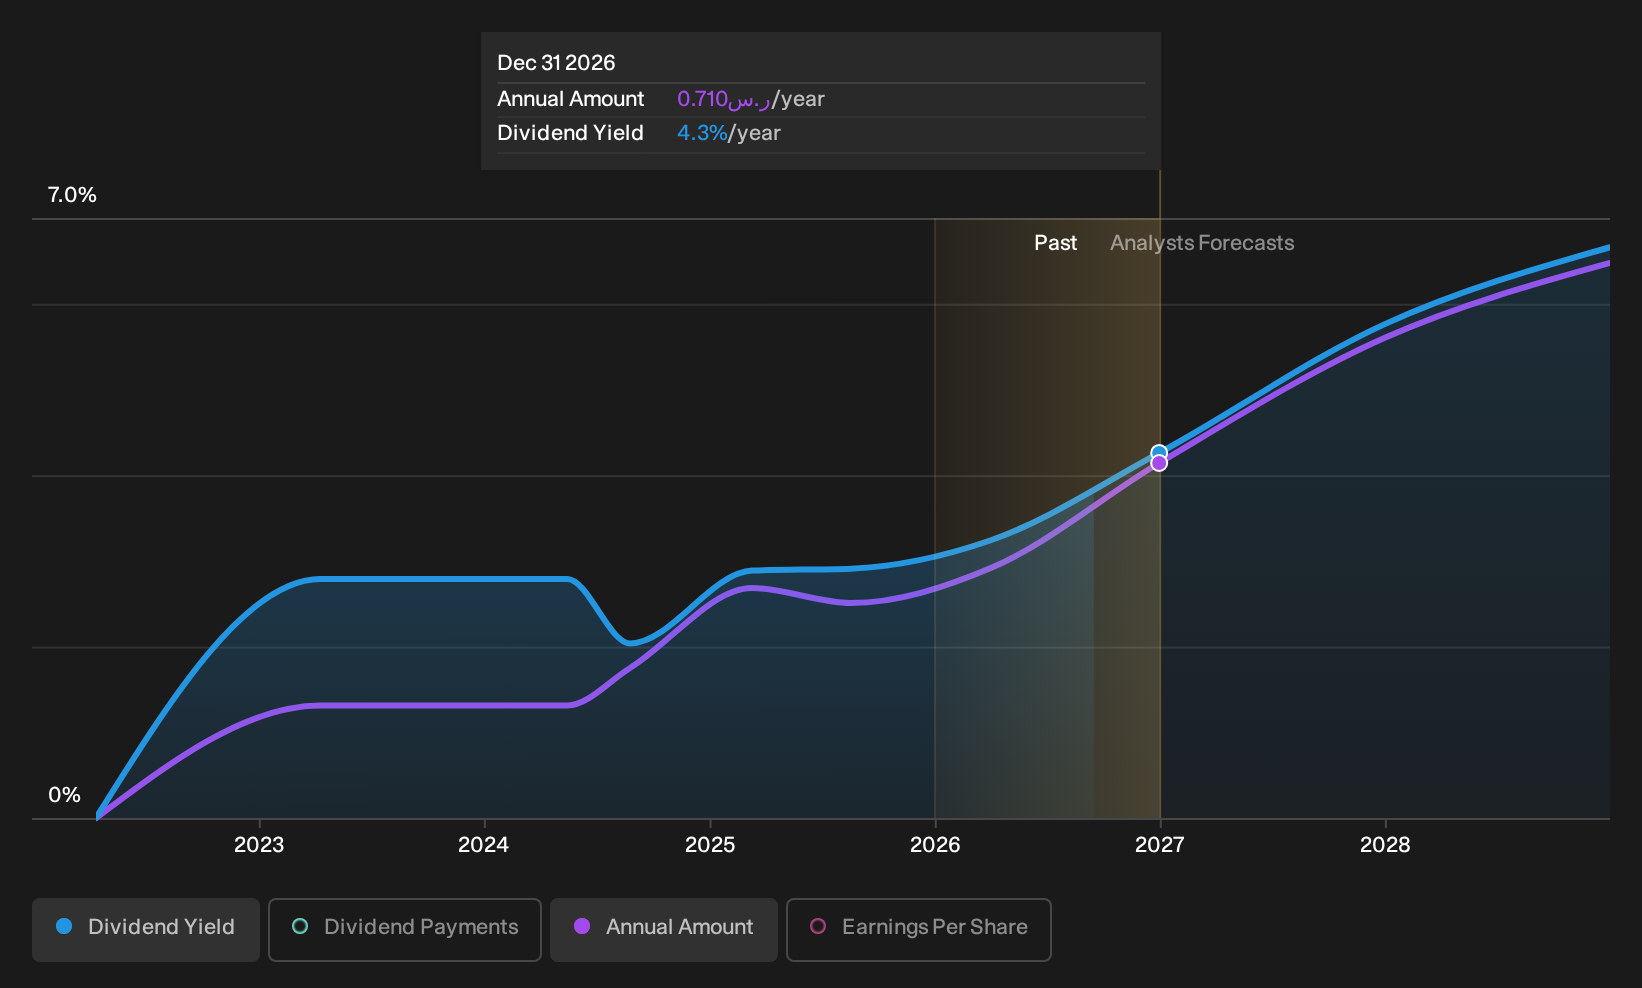The height and width of the screenshot is (988, 1642).
Task: Select the blue dividend yield data point marker
Action: (x=1159, y=453)
